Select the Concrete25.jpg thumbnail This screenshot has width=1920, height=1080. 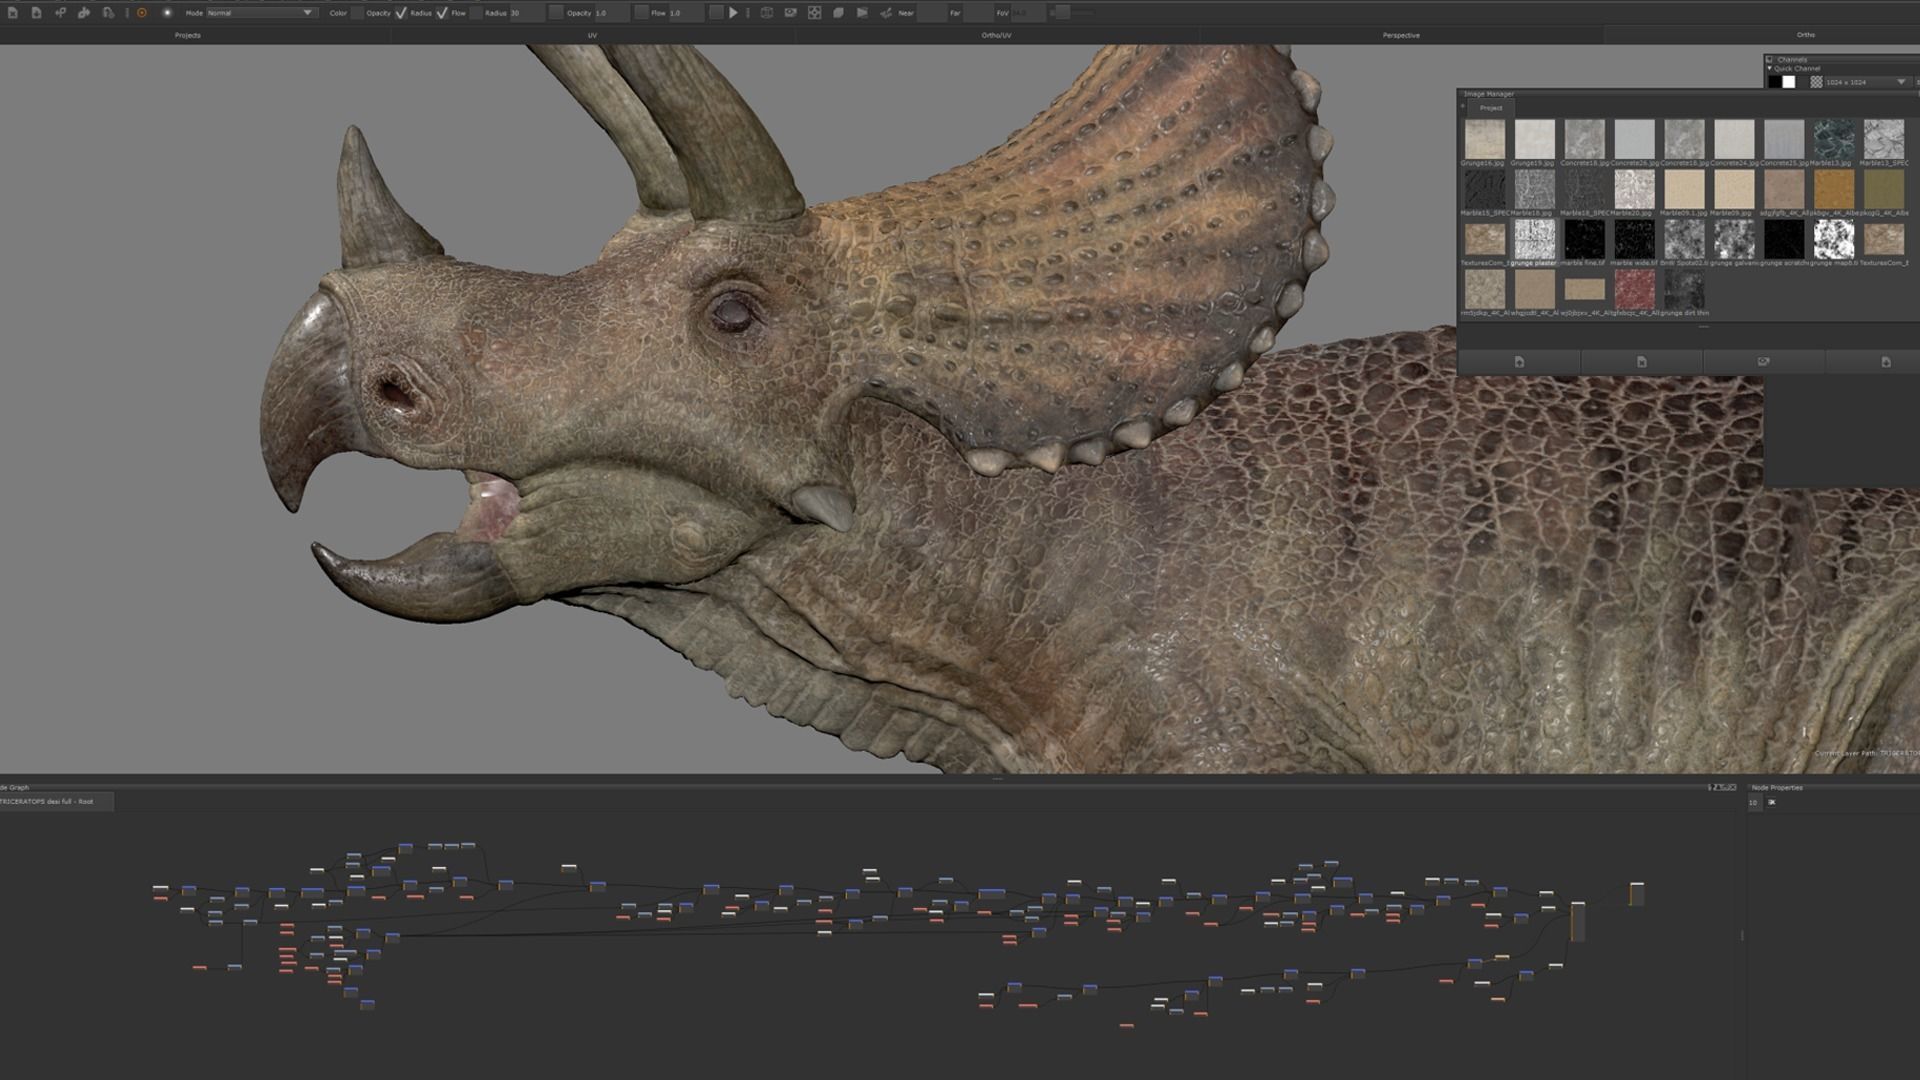tap(1785, 139)
